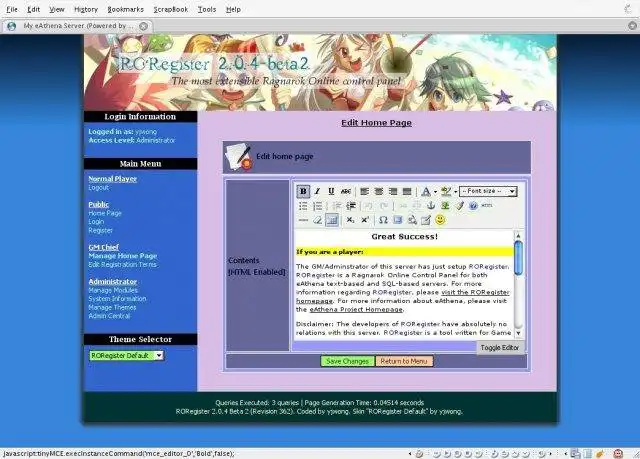Viewport: 640px width, 459px height.
Task: Click the editor scrollbar down arrow
Action: [x=518, y=333]
